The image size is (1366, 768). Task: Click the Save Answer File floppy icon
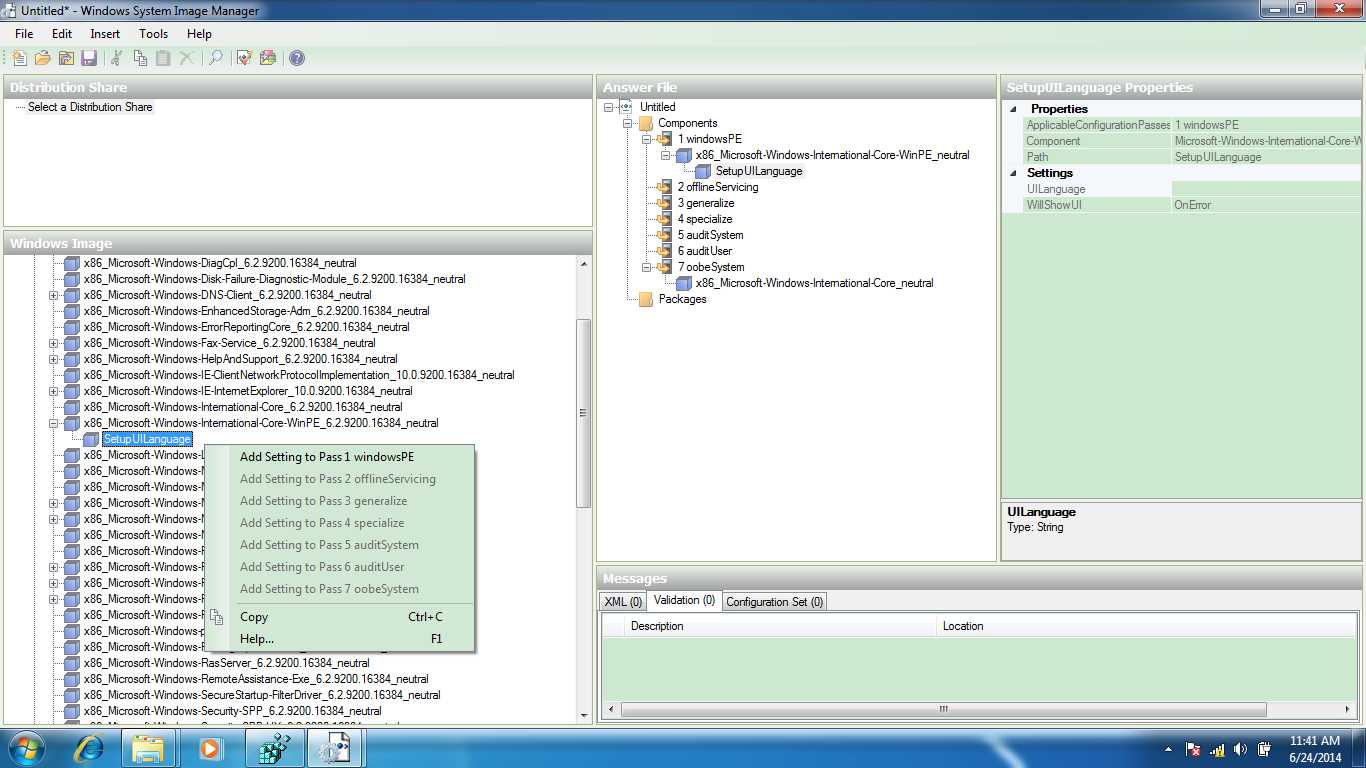click(89, 58)
